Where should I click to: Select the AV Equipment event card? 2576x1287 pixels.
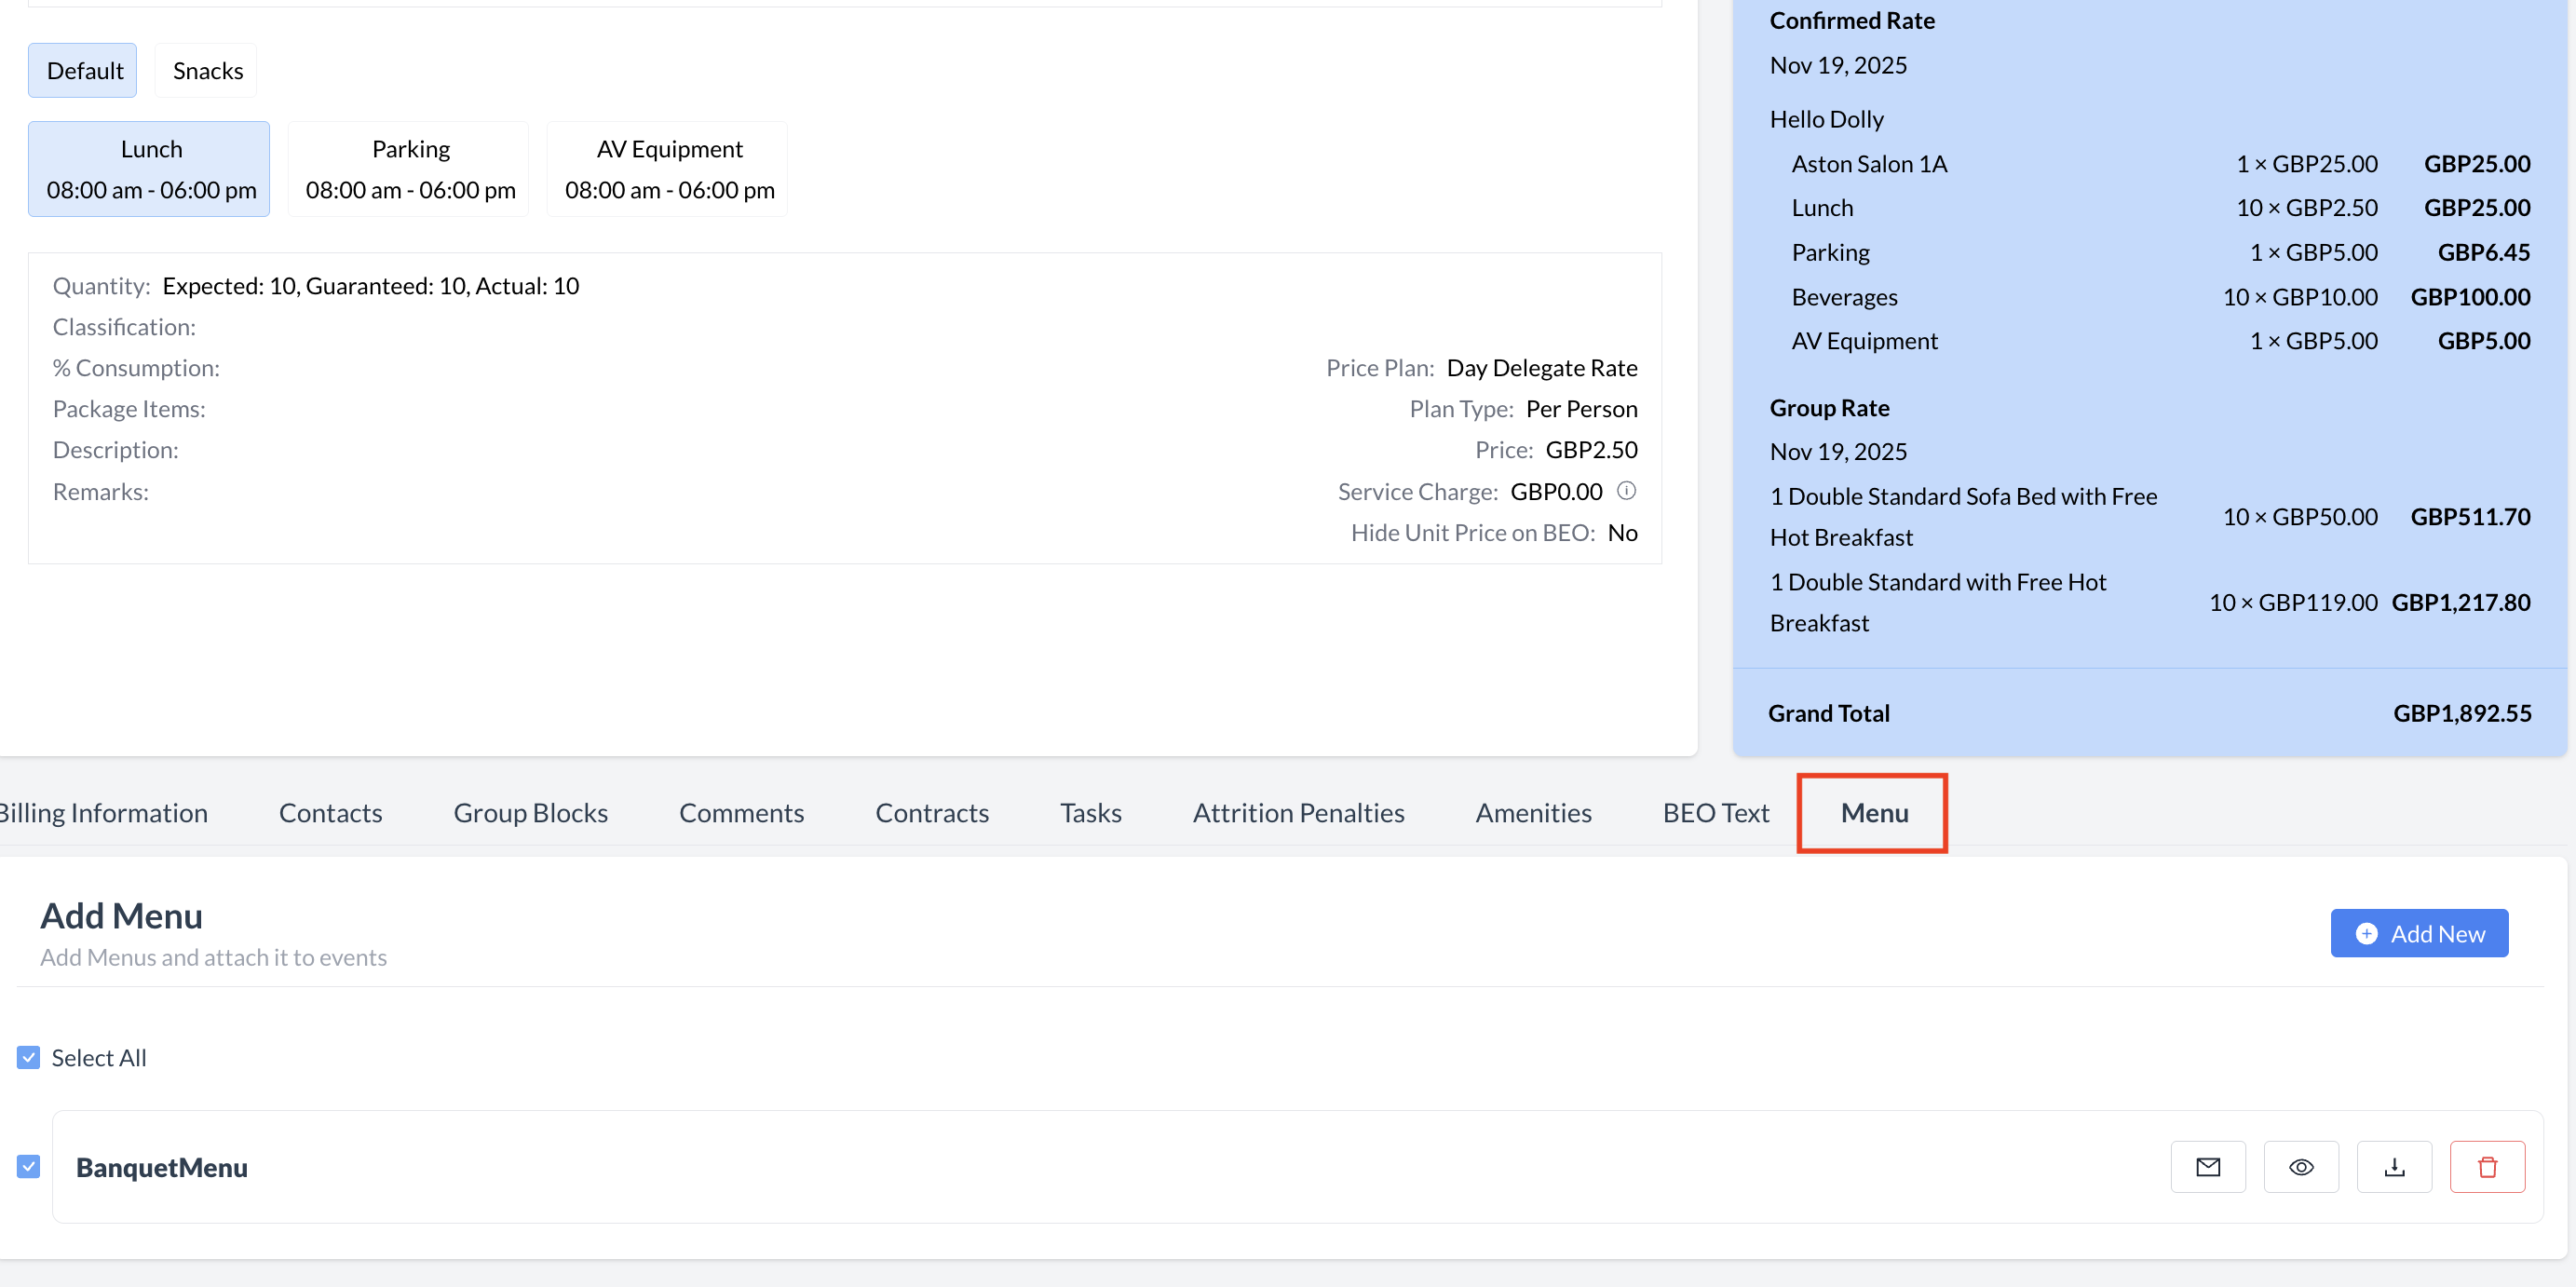click(669, 169)
